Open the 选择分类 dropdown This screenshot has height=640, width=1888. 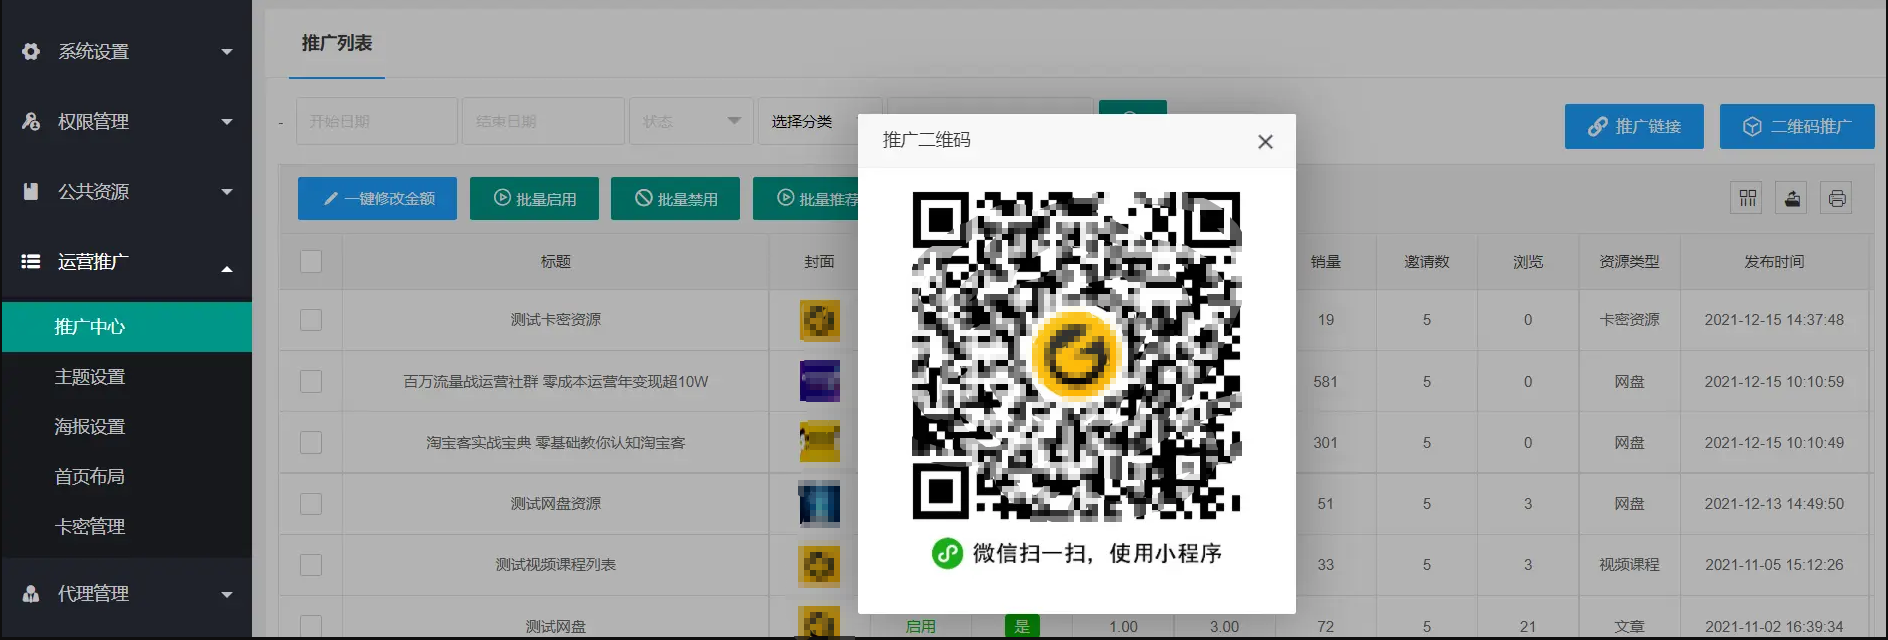tap(808, 121)
